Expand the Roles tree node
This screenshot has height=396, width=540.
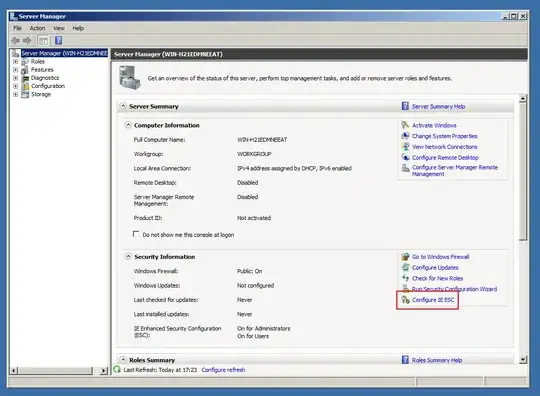click(15, 62)
